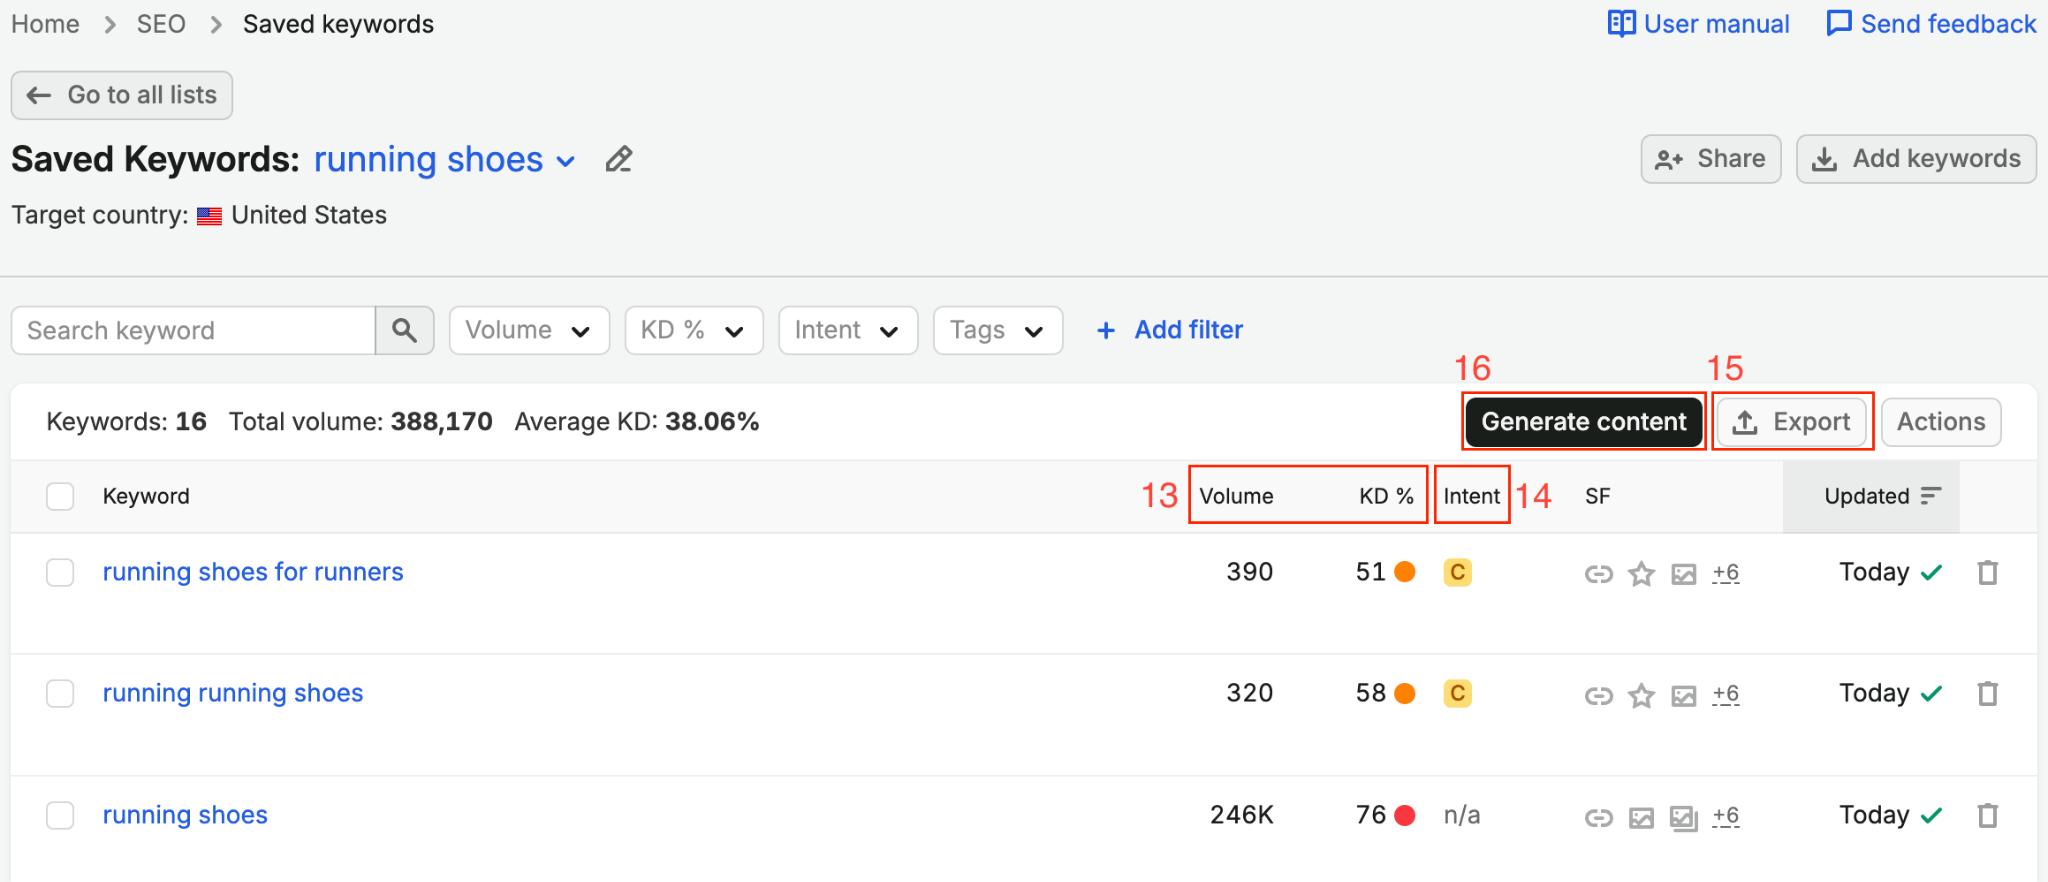Focus the Search keyword input field
2048x882 pixels.
[x=193, y=330]
